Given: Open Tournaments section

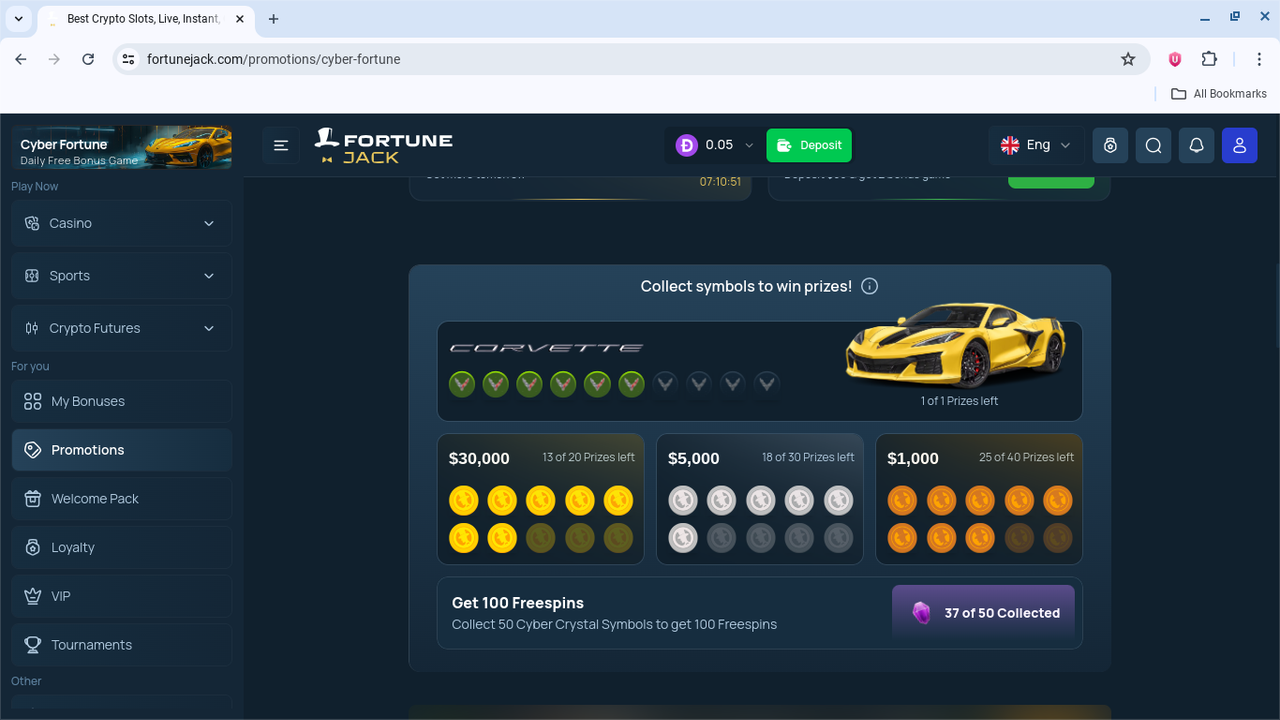Looking at the screenshot, I should [122, 645].
